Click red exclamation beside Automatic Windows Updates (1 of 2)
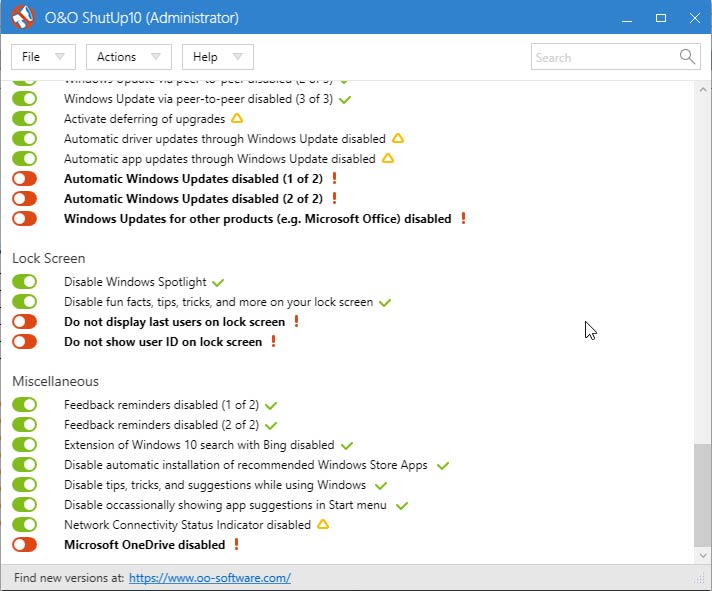The height and width of the screenshot is (591, 712). coord(334,178)
